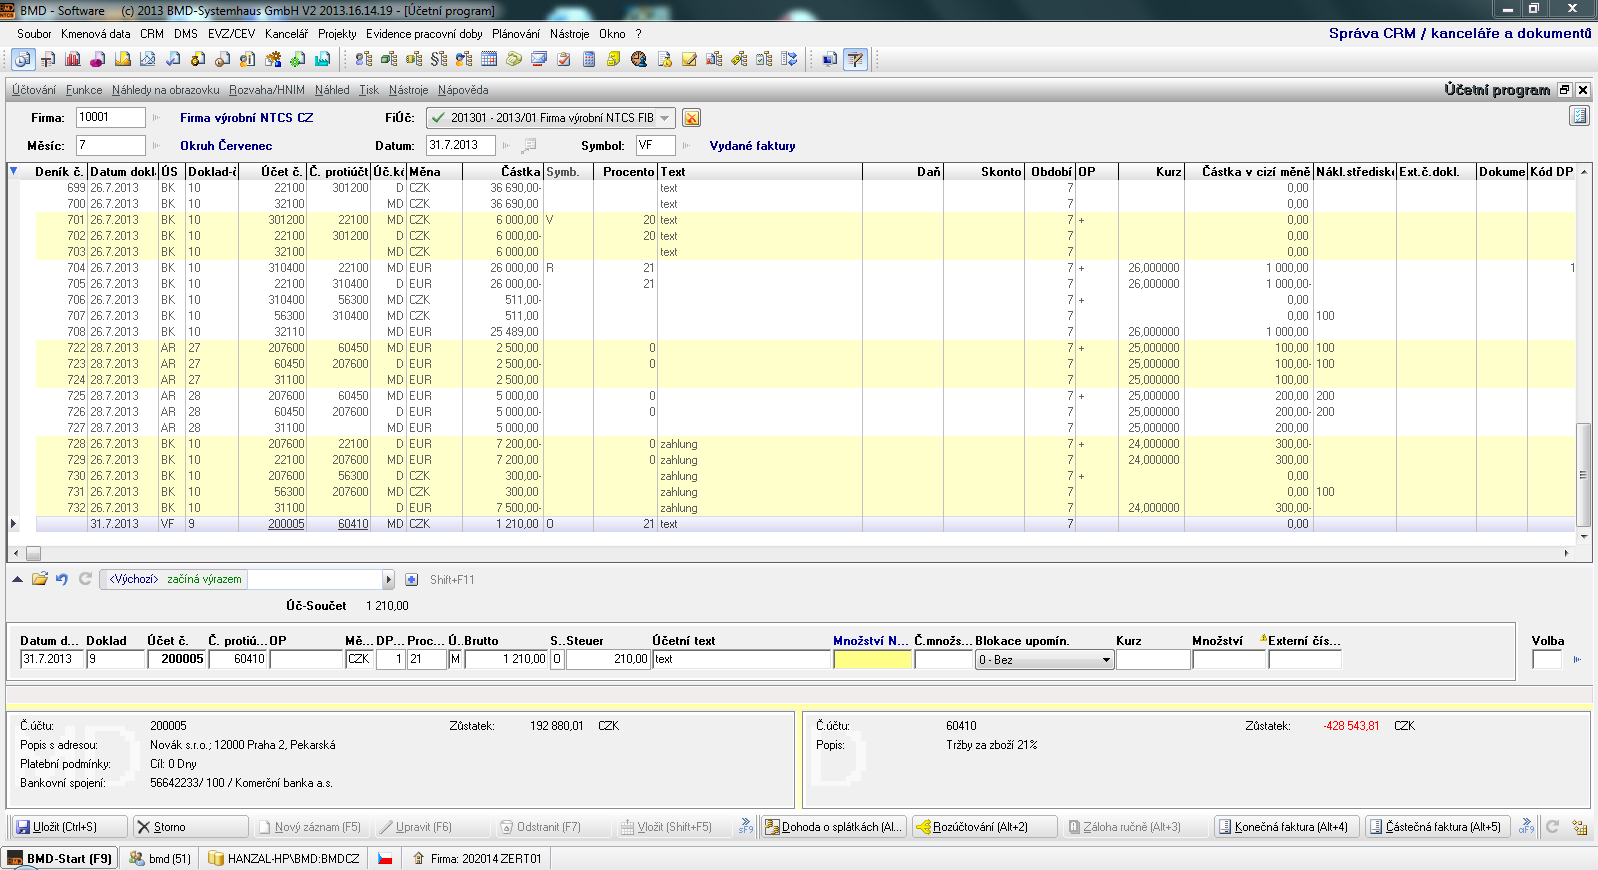Open Správa CRM / kanceláře a dokumentů link
This screenshot has height=870, width=1598.
(1460, 33)
